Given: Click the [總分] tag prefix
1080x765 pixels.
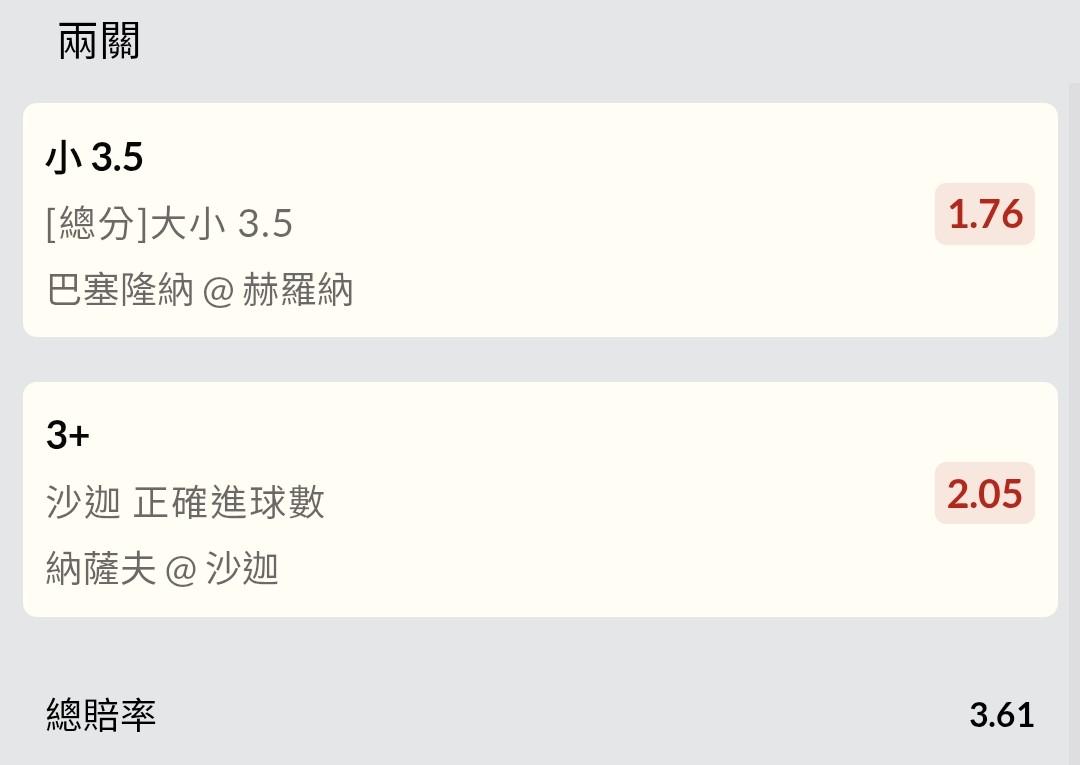Looking at the screenshot, I should tap(97, 224).
